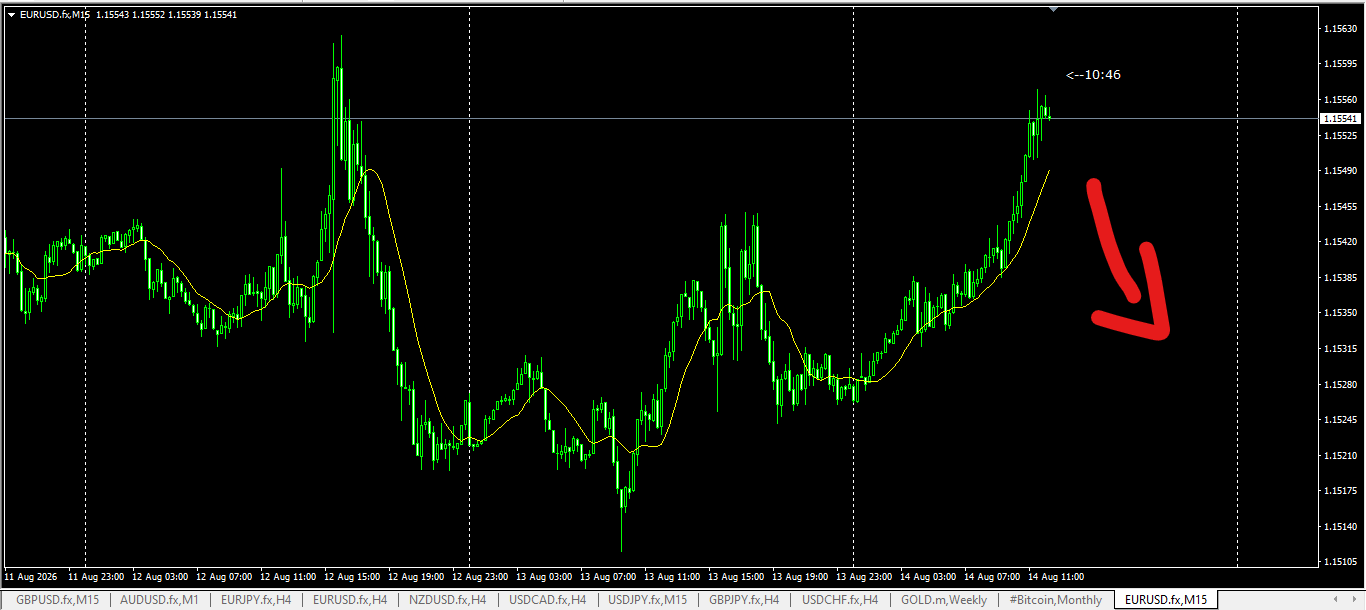1366x610 pixels.
Task: Switch to the #Bitcoin,Monthly chart tab
Action: [x=1055, y=600]
